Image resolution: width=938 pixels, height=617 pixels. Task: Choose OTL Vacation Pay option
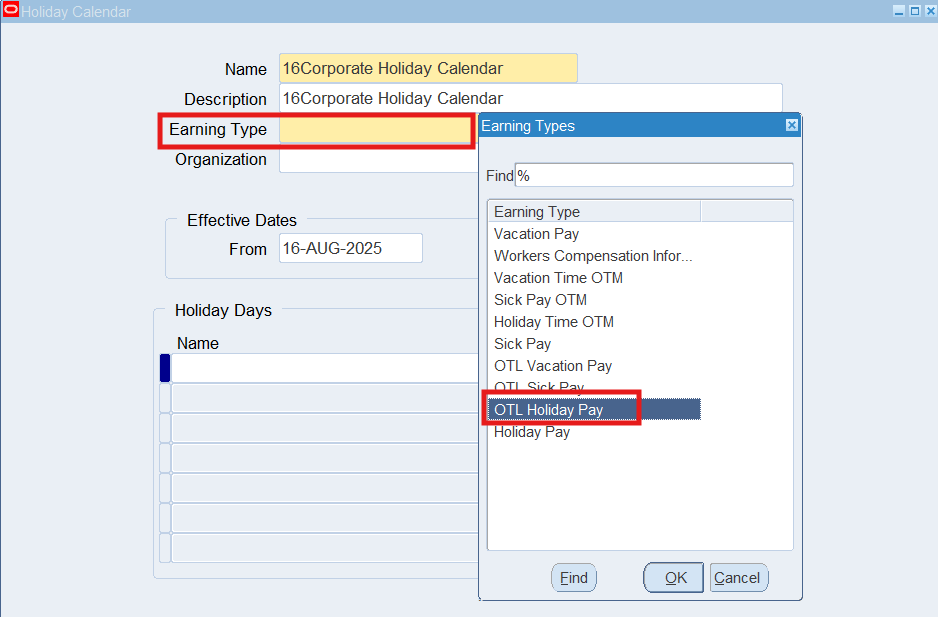[553, 366]
